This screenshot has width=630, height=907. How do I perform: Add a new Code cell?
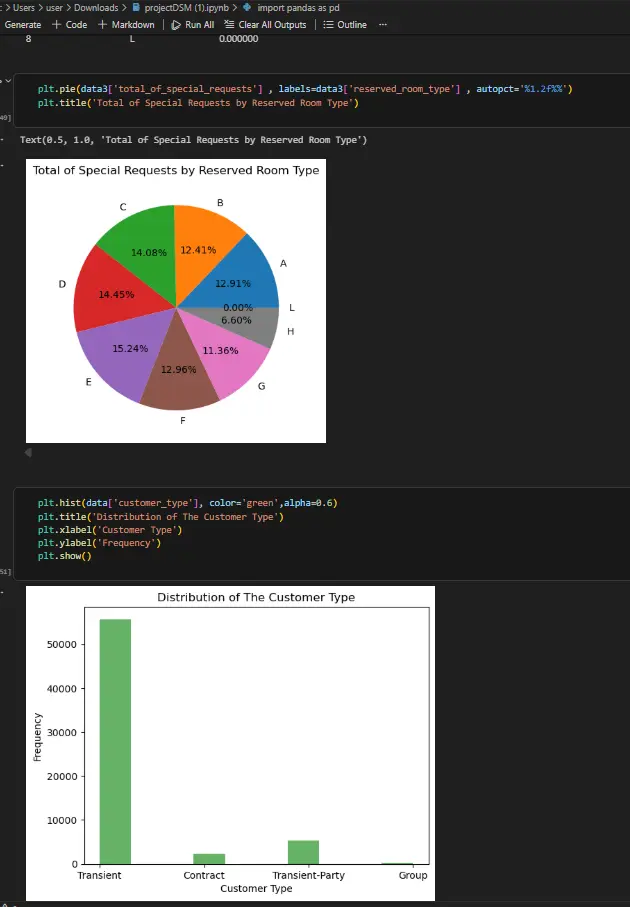(x=69, y=25)
